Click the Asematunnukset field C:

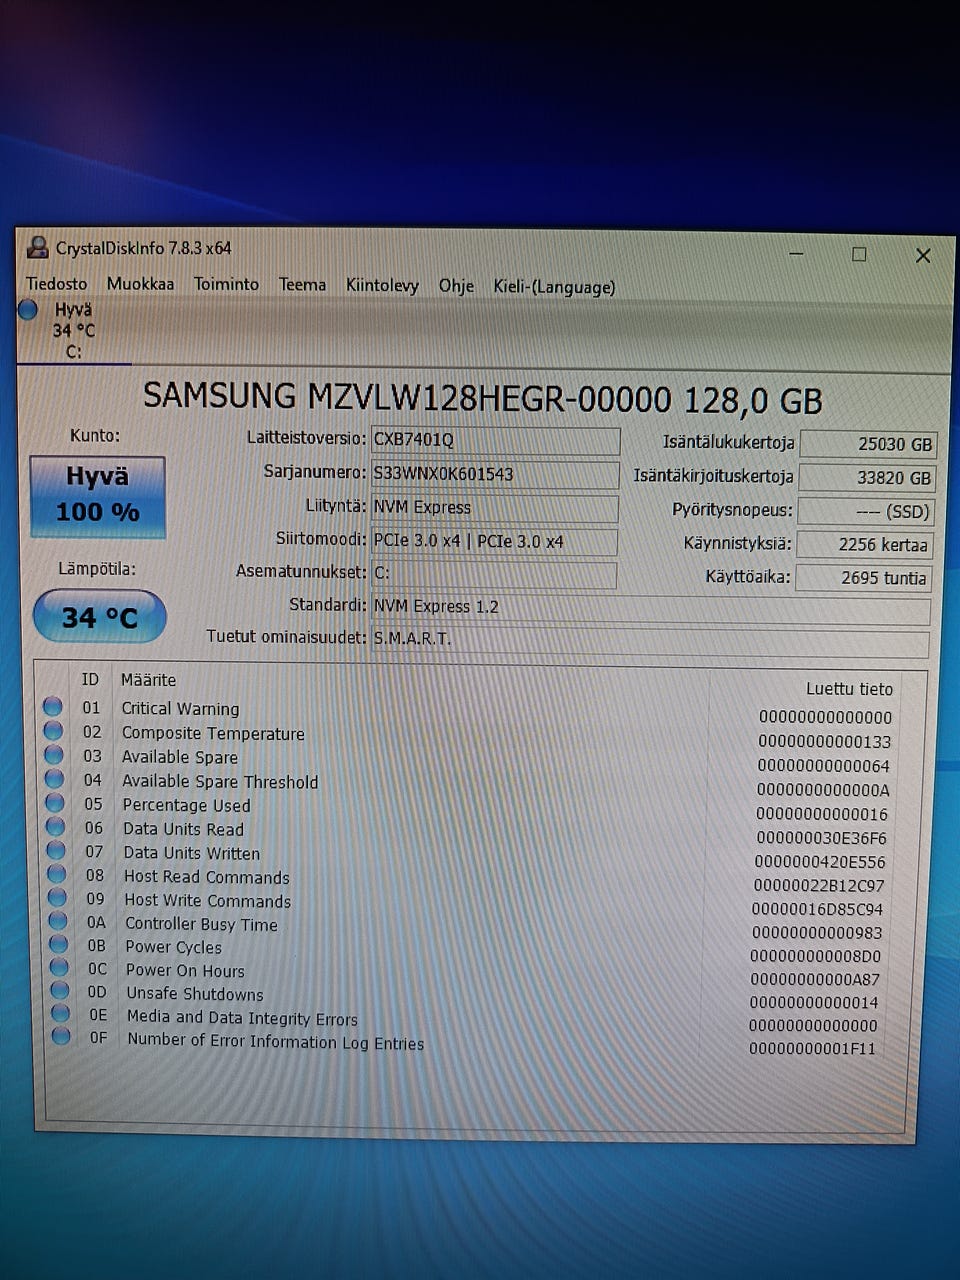tap(493, 574)
